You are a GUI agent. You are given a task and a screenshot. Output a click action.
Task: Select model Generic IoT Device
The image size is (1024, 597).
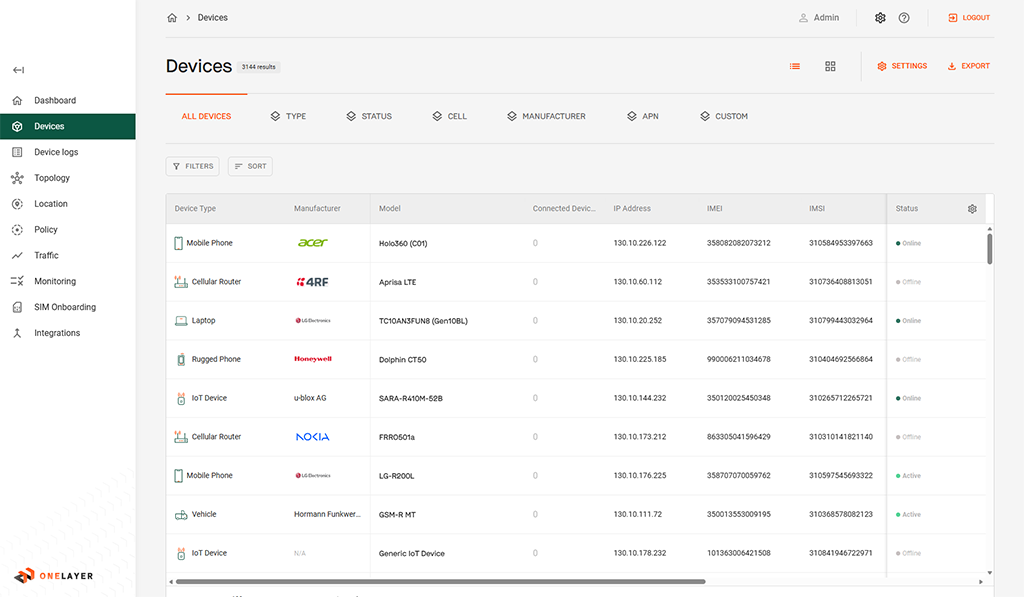411,553
